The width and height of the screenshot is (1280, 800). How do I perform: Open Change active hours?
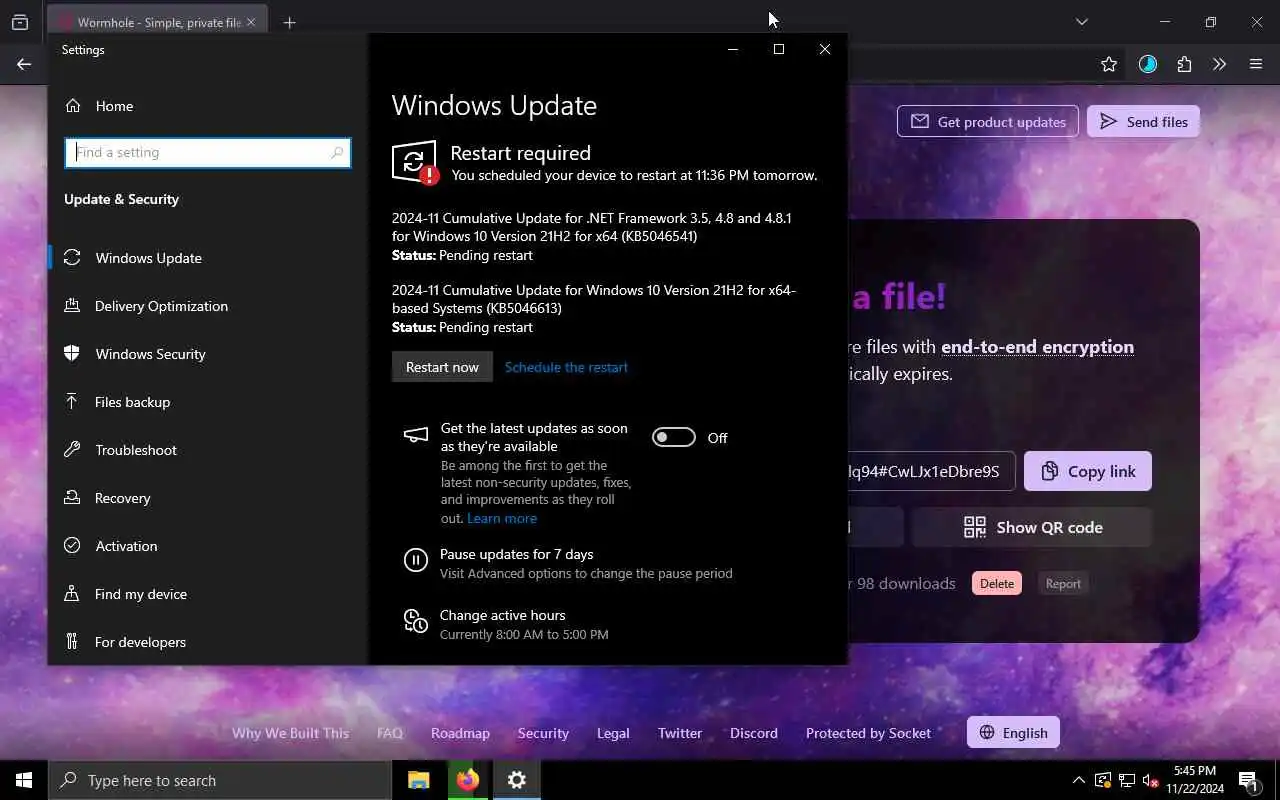coord(502,615)
